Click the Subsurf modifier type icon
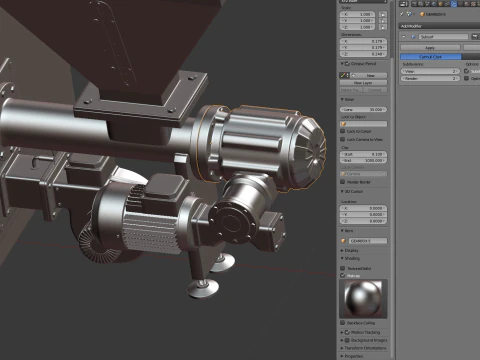The height and width of the screenshot is (360, 480). tap(413, 37)
